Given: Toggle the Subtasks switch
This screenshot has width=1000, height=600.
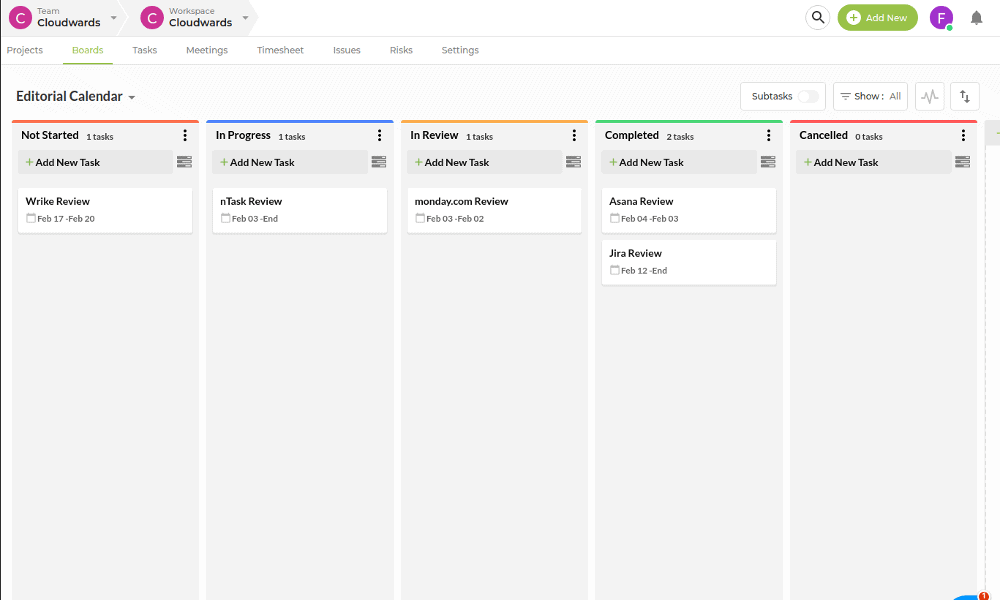Looking at the screenshot, I should point(808,96).
